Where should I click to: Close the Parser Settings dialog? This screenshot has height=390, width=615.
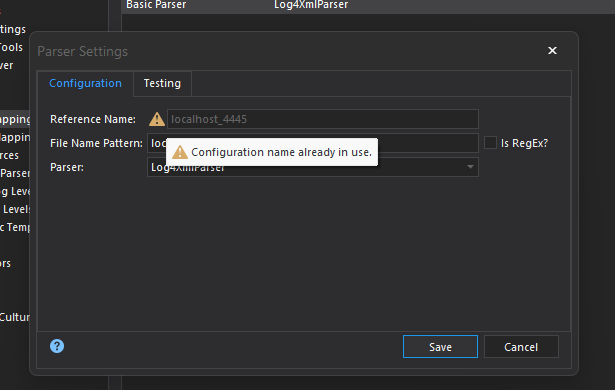click(552, 51)
